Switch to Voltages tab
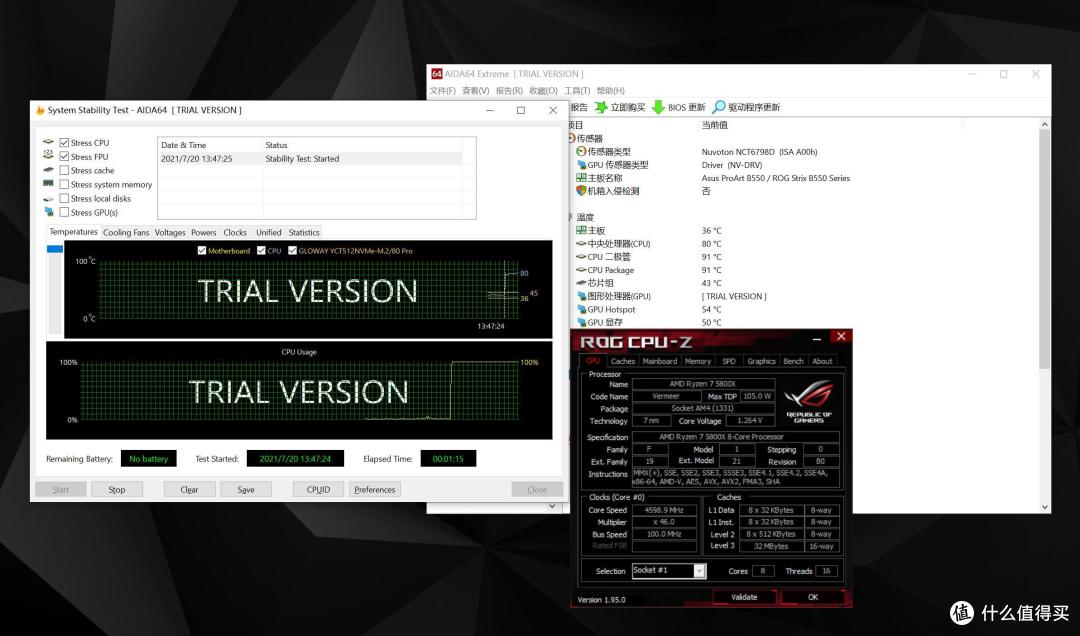 click(170, 233)
